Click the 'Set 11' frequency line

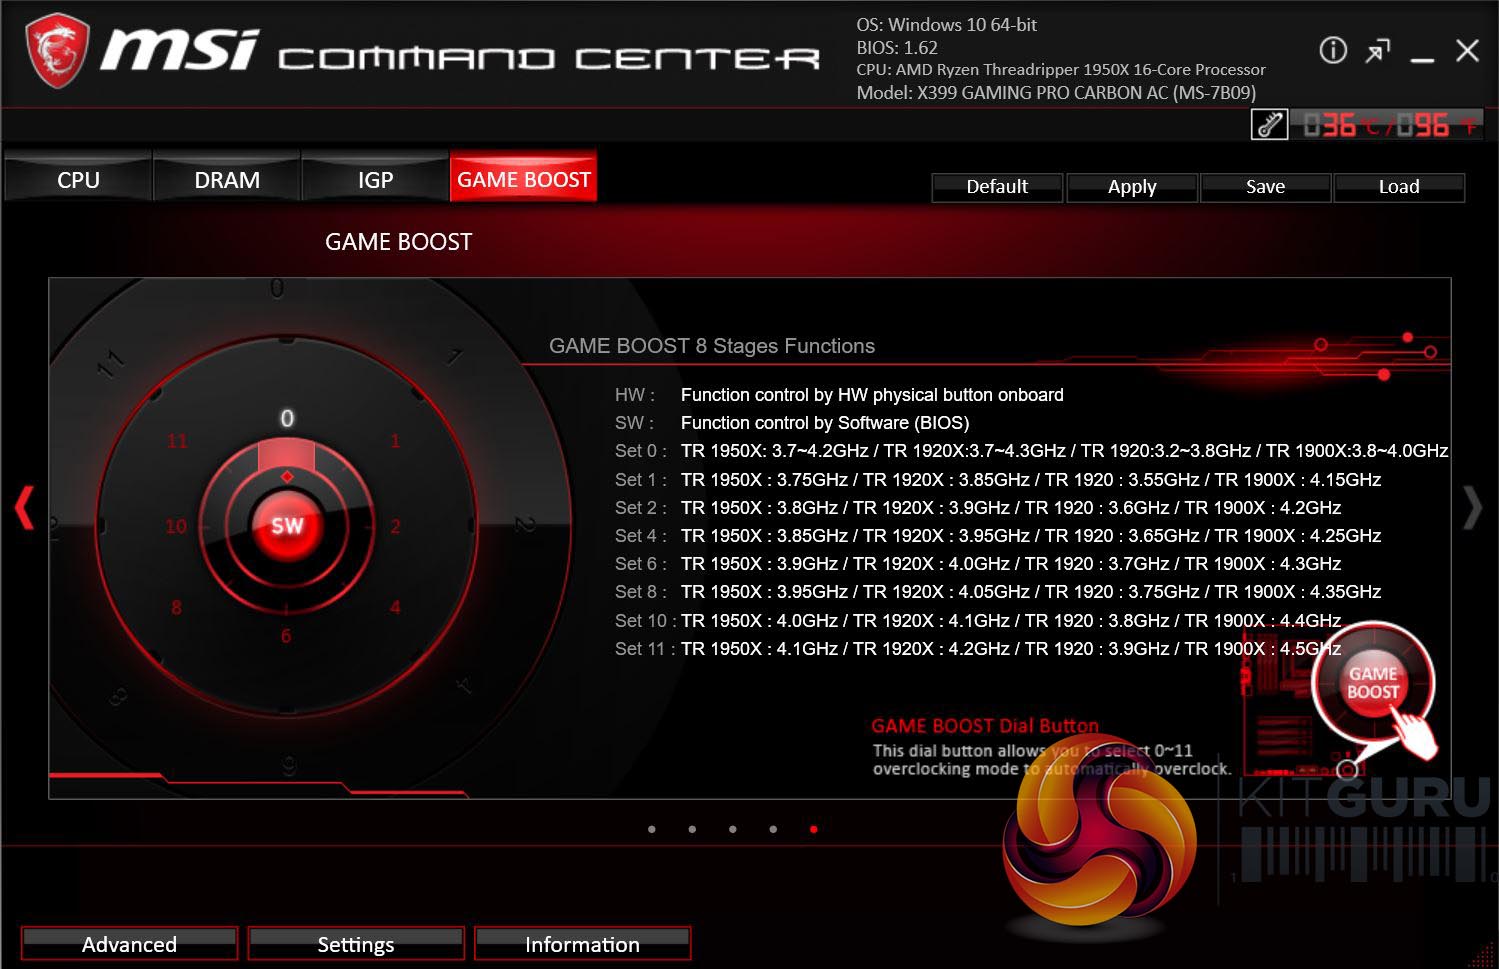click(x=978, y=648)
